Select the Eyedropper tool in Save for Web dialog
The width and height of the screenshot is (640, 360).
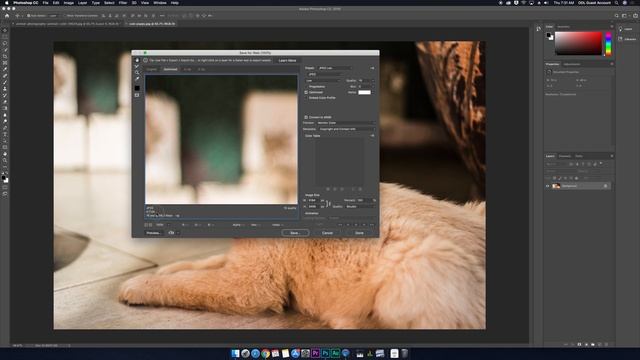click(137, 78)
